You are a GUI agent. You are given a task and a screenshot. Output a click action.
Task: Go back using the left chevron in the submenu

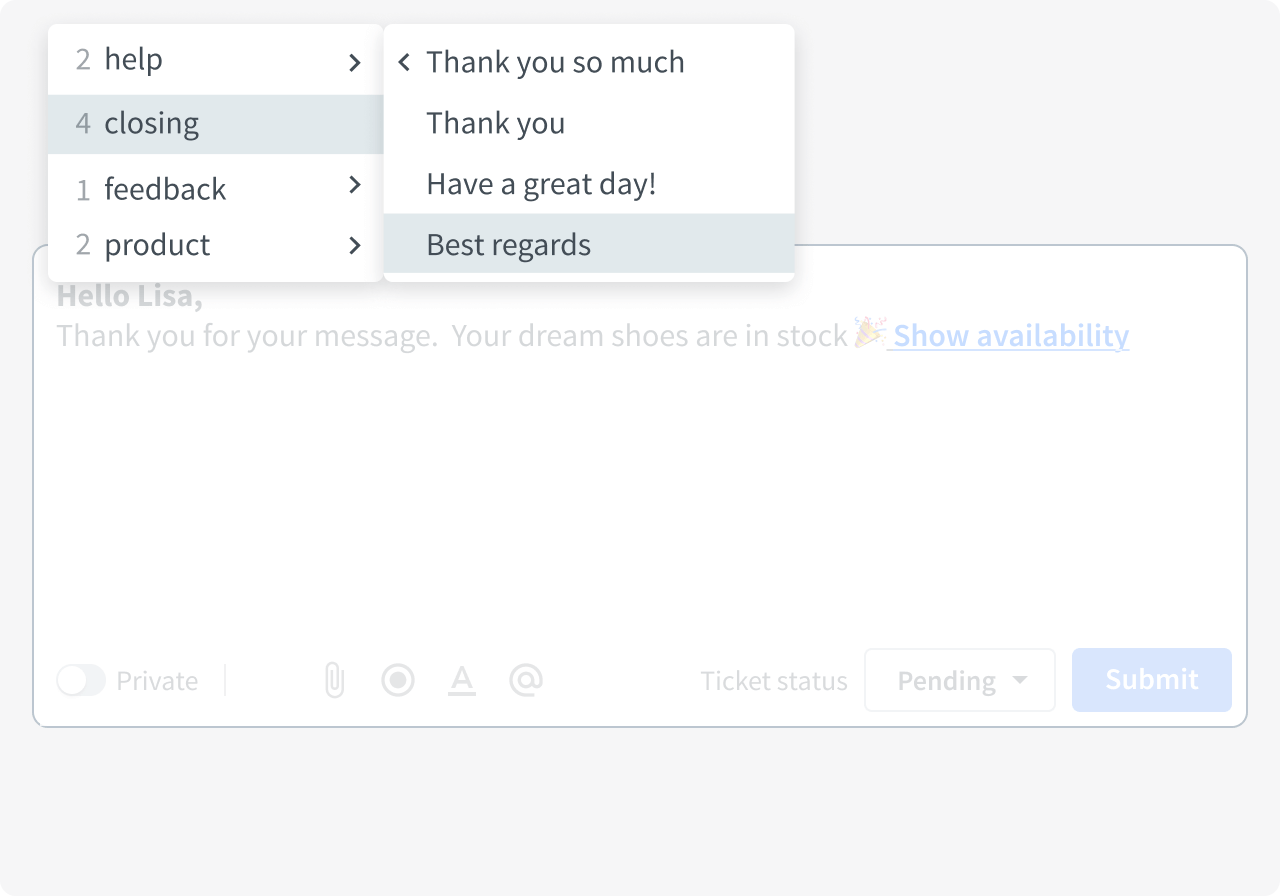pos(403,62)
